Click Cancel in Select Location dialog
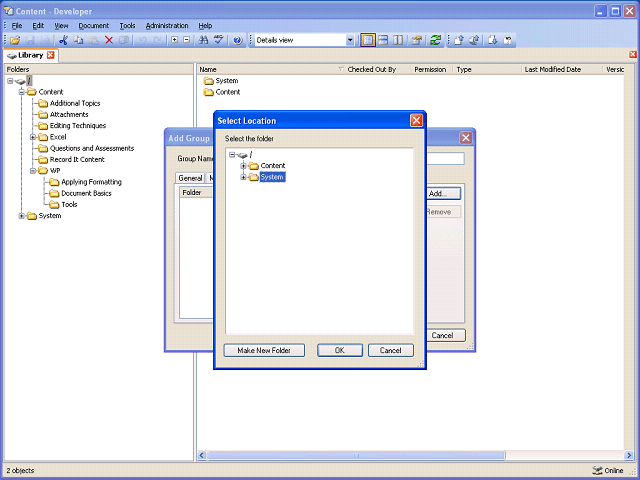Screen dimensions: 640x480 (x=391, y=350)
